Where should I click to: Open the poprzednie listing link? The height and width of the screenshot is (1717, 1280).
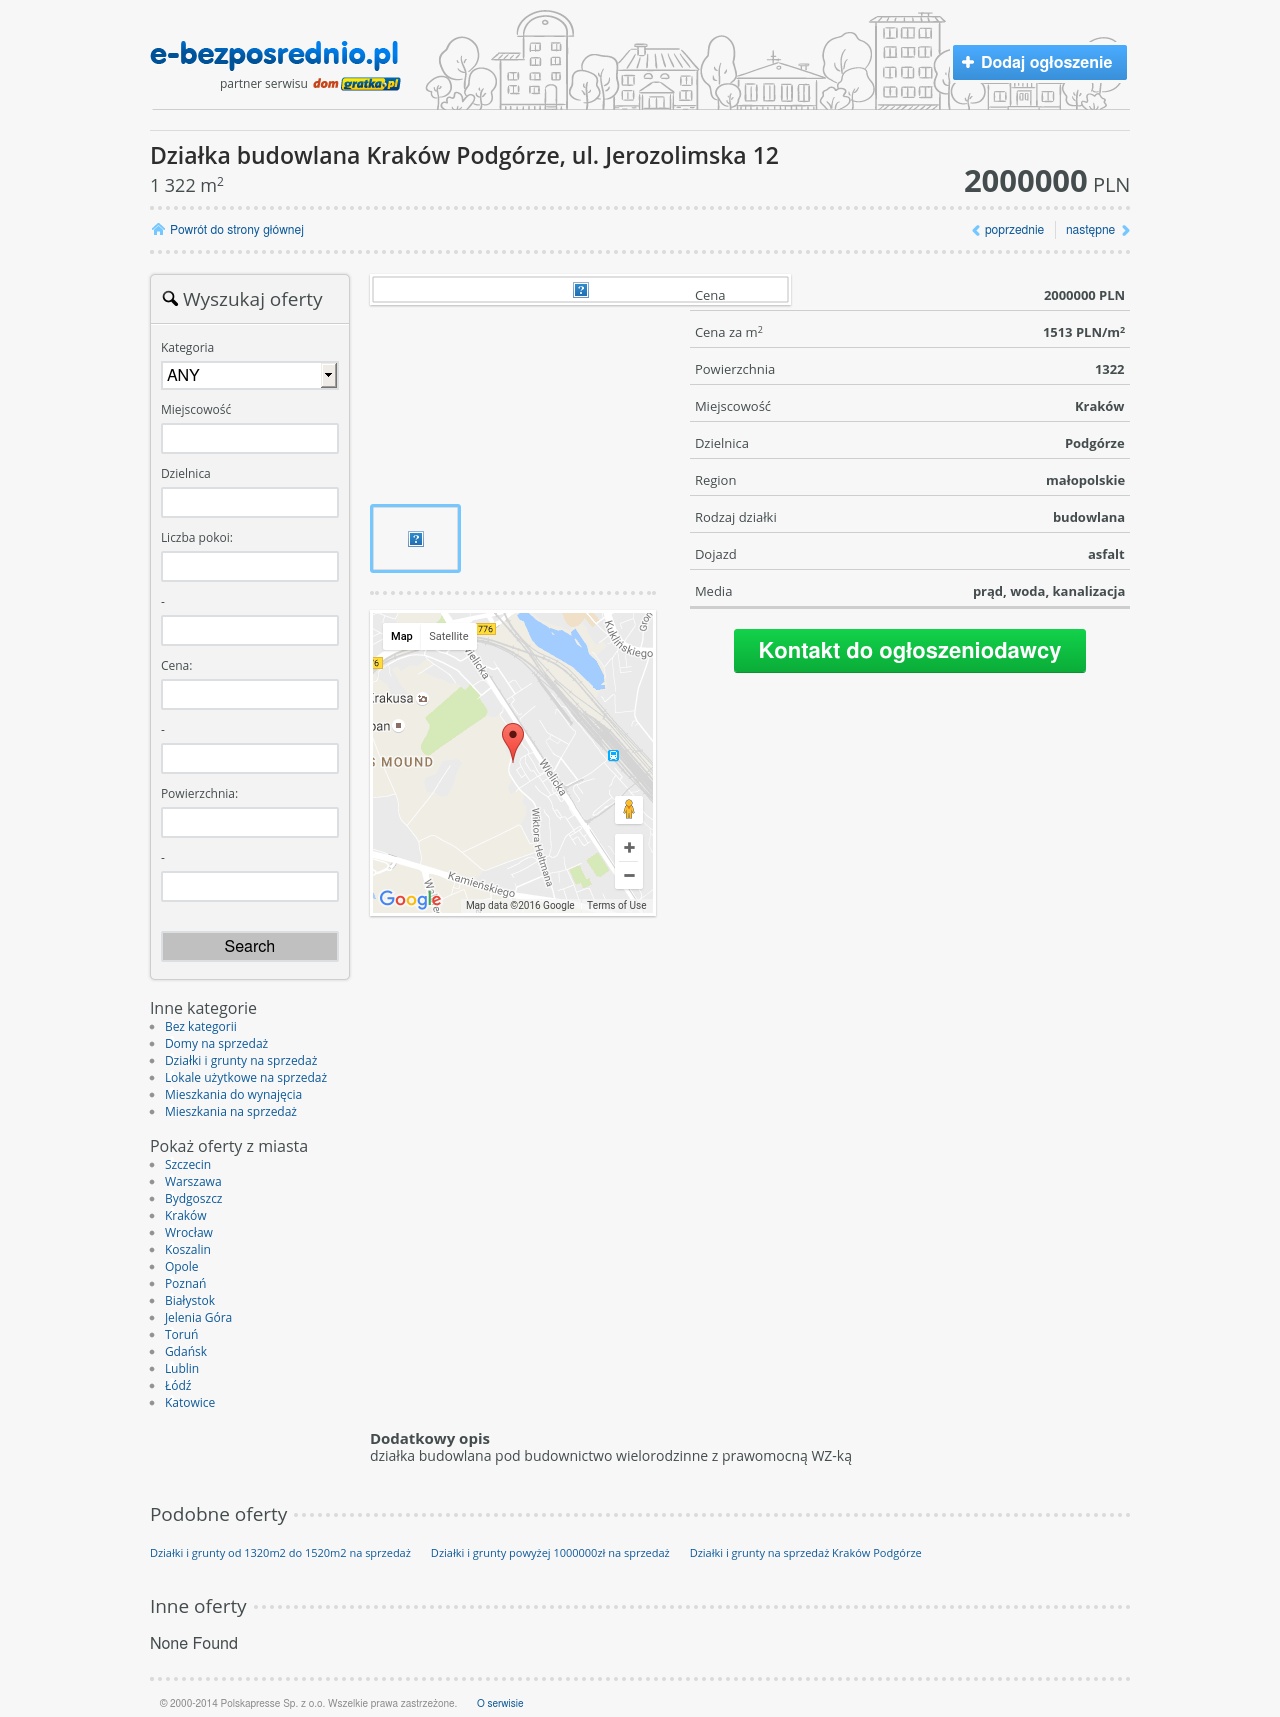pyautogui.click(x=1014, y=230)
